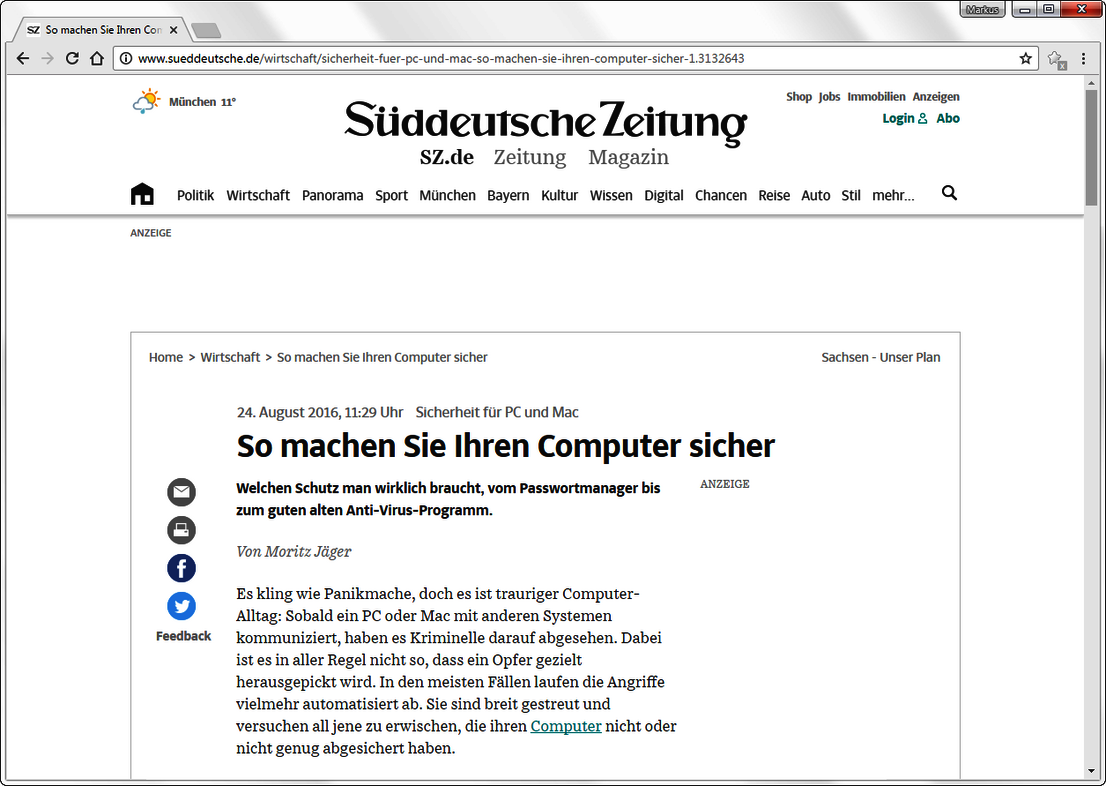Expand the "mehr..." navigation menu

(x=893, y=195)
